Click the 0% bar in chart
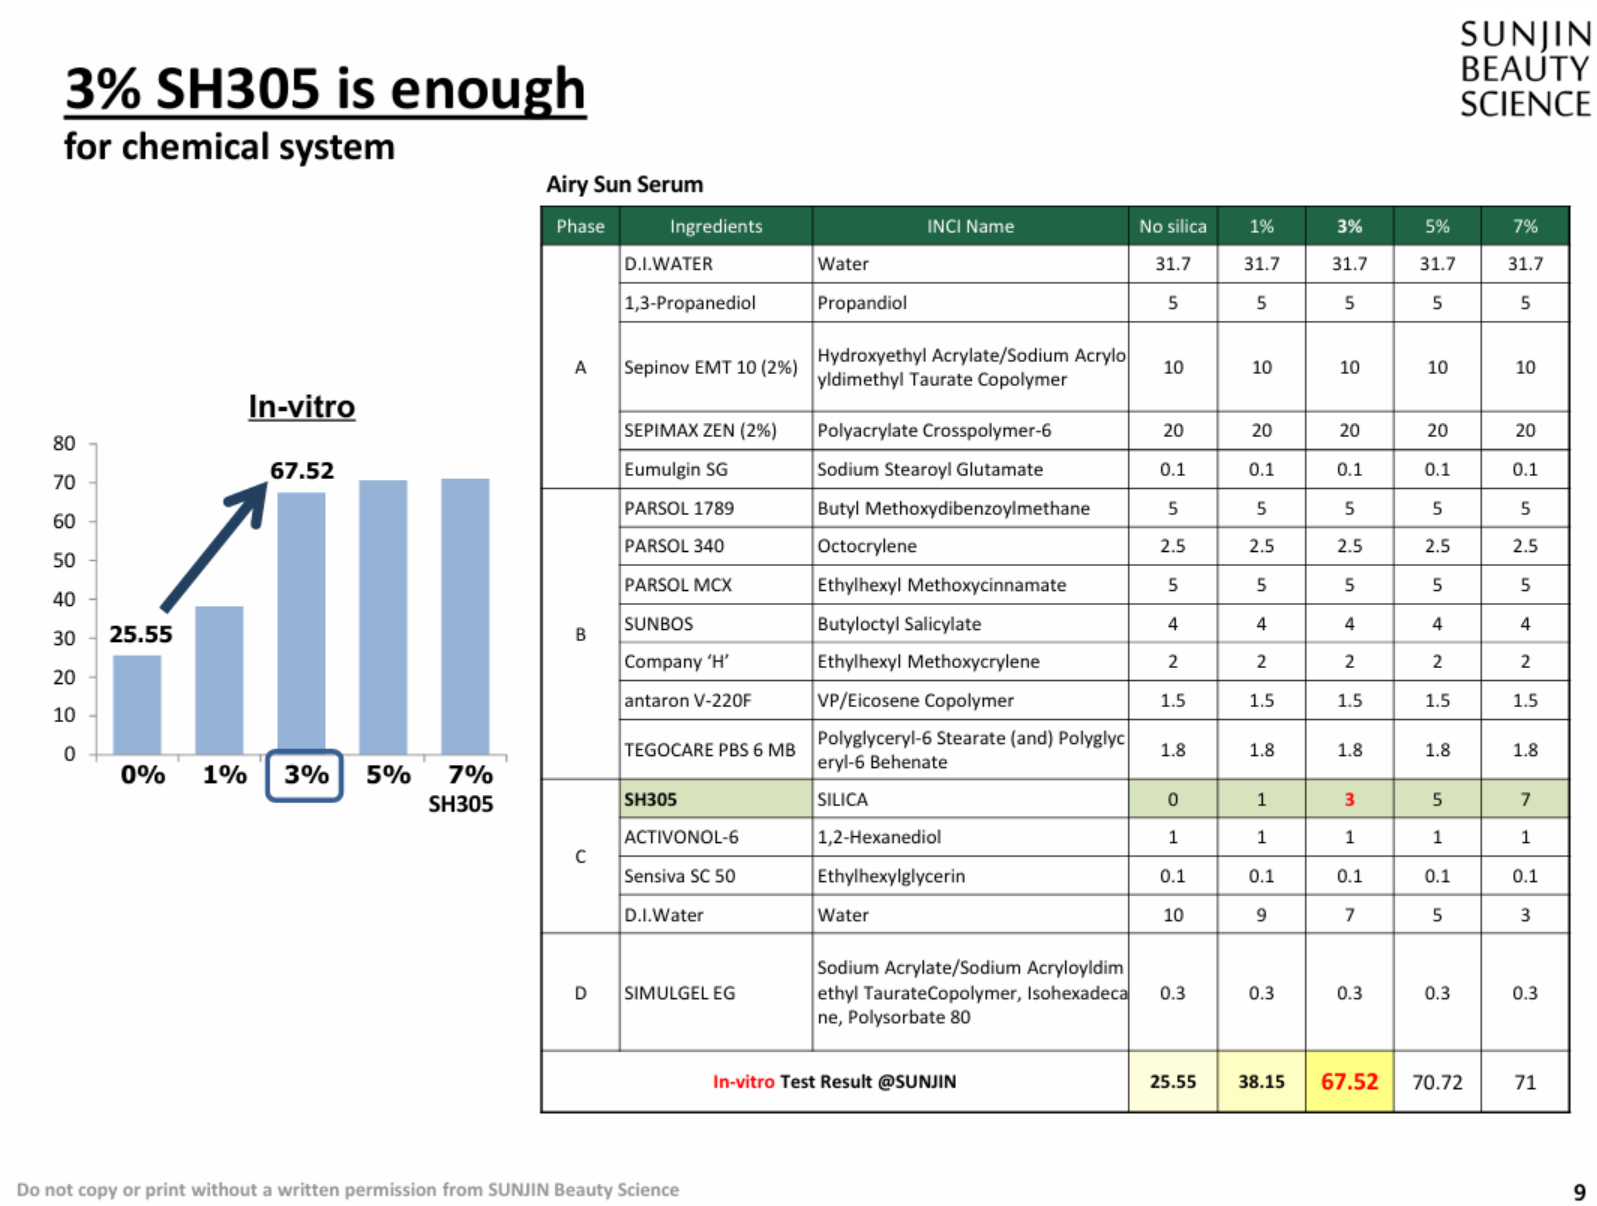The width and height of the screenshot is (1597, 1206). (137, 704)
